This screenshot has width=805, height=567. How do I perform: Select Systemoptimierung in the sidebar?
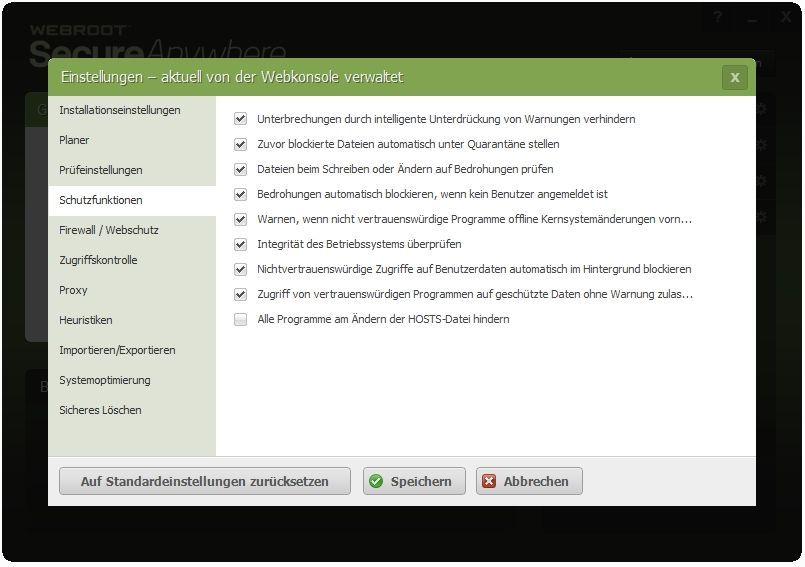pos(105,380)
